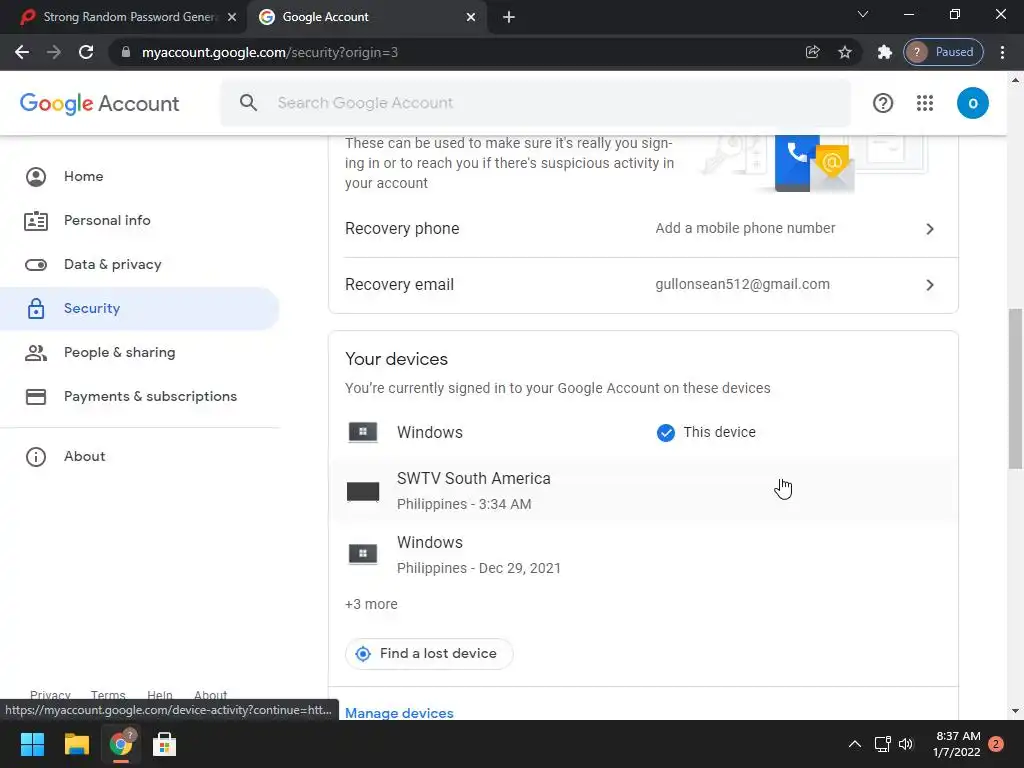Click the Home sidebar icon
1024x768 pixels.
tap(36, 176)
